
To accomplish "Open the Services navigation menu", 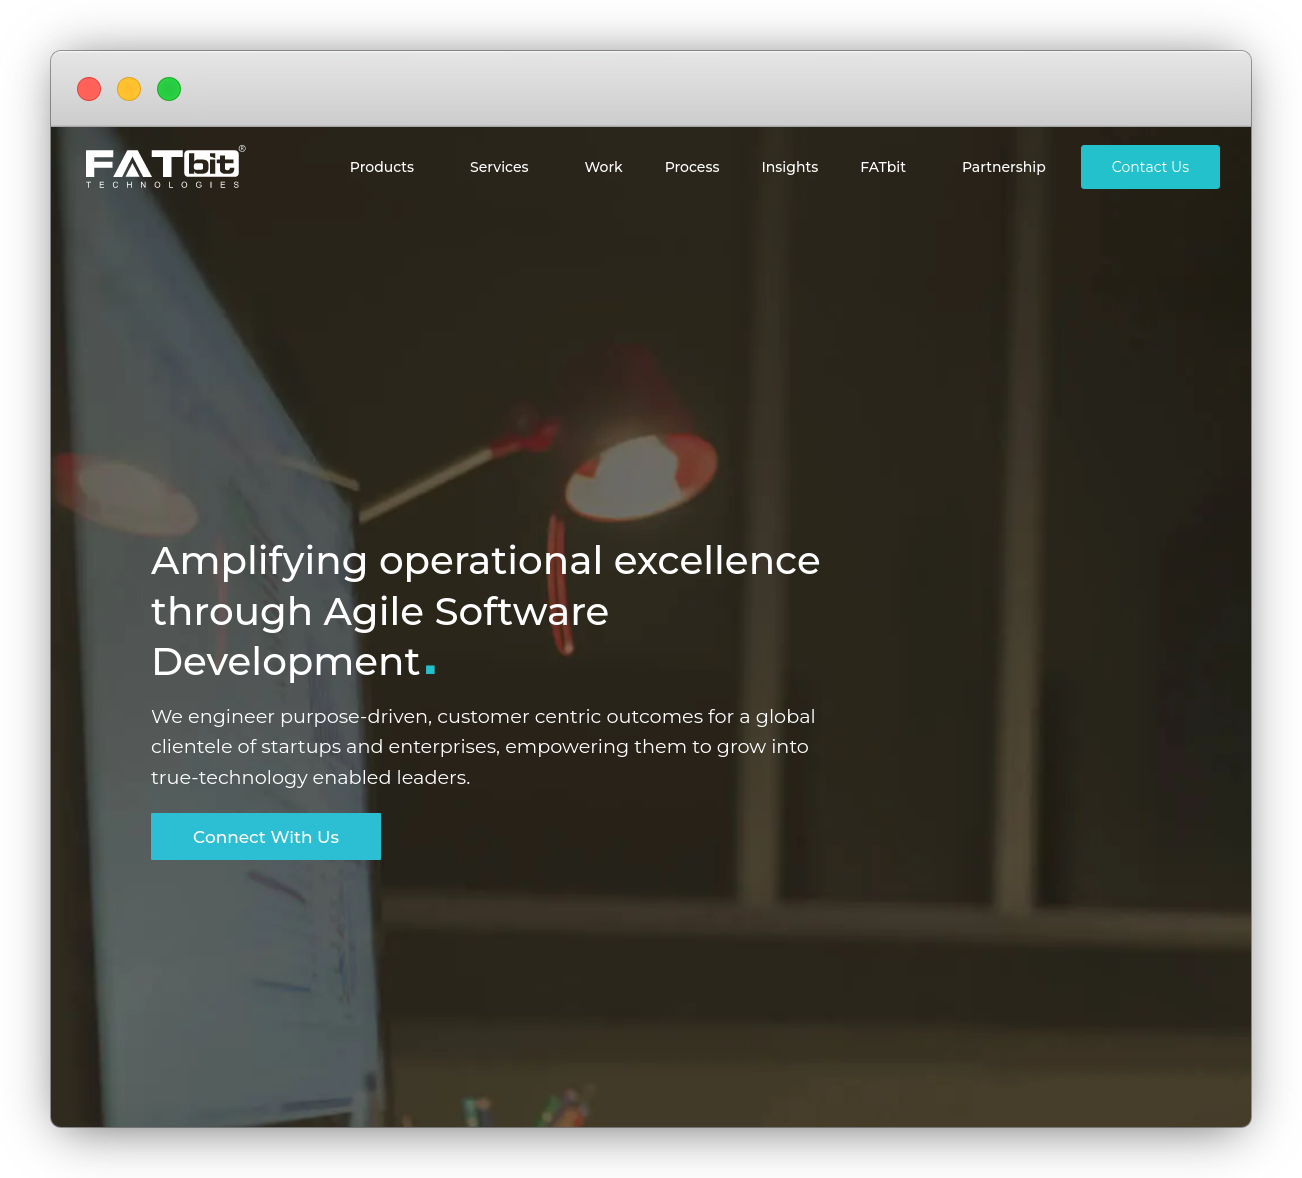I will 498,167.
